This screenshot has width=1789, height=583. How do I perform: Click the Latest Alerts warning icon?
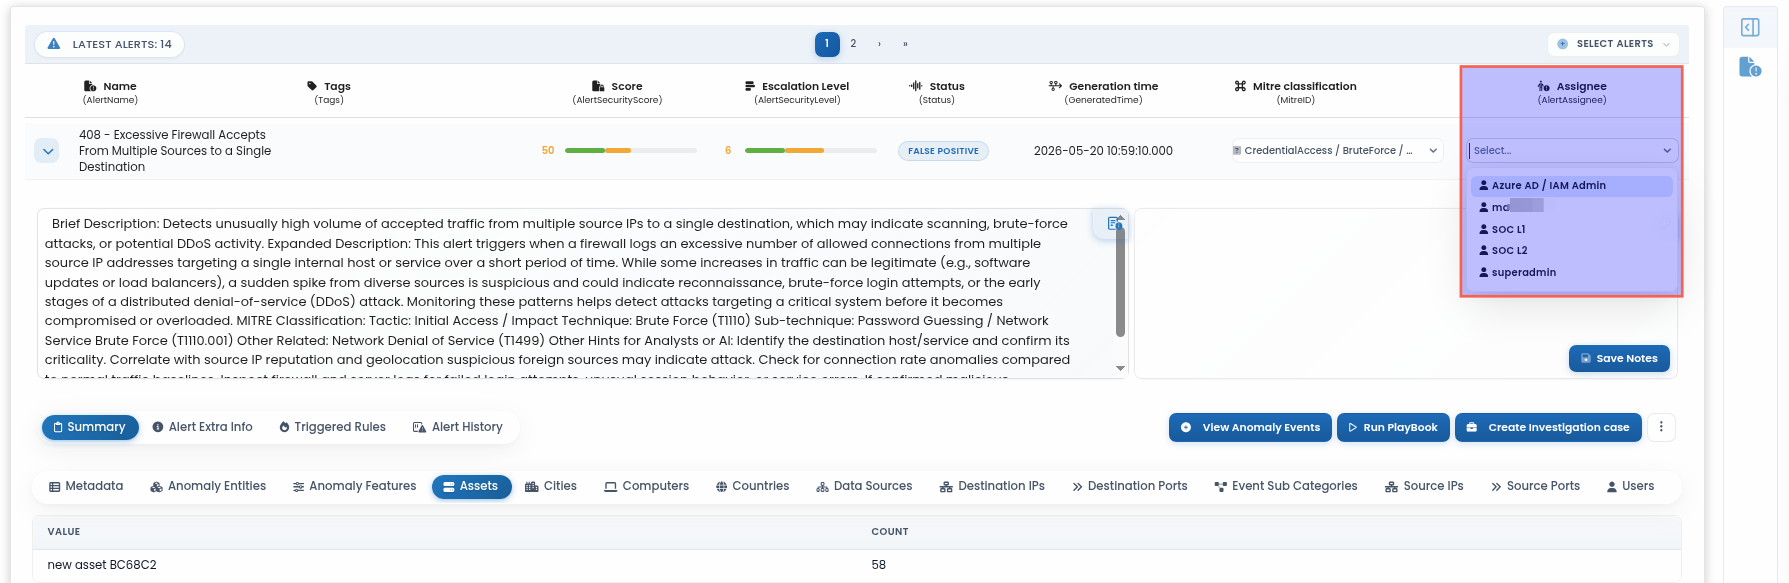tap(54, 44)
